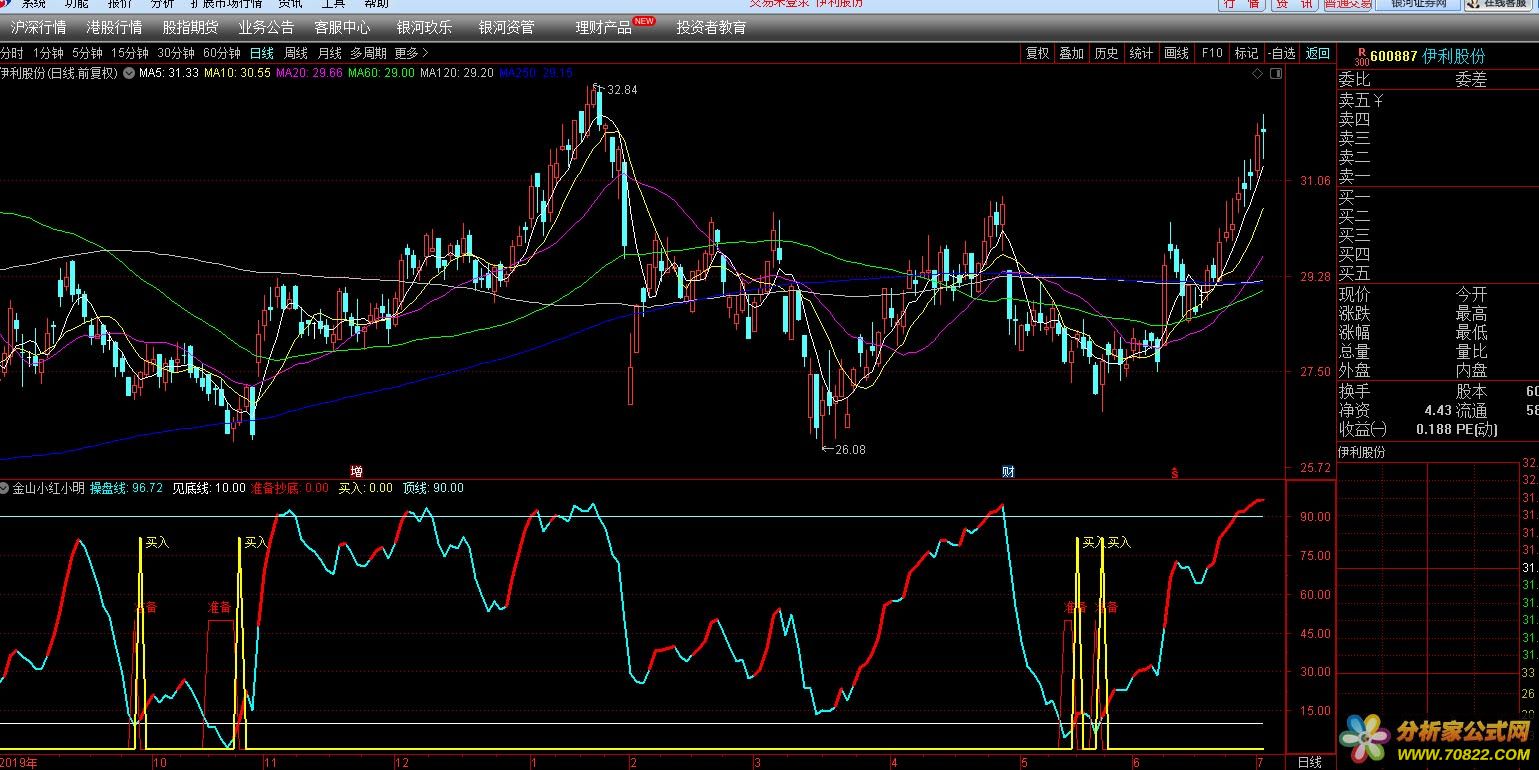Open 多周期 multi-period view
This screenshot has width=1539, height=770.
click(x=368, y=53)
